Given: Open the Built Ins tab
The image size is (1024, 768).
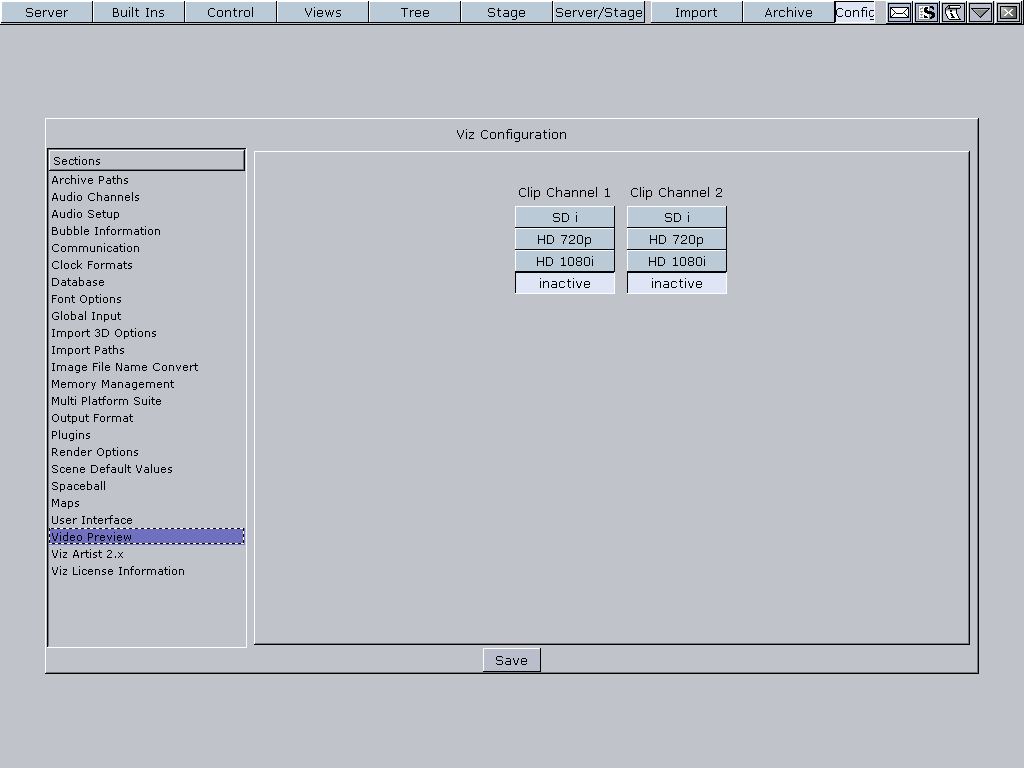Looking at the screenshot, I should pyautogui.click(x=138, y=12).
